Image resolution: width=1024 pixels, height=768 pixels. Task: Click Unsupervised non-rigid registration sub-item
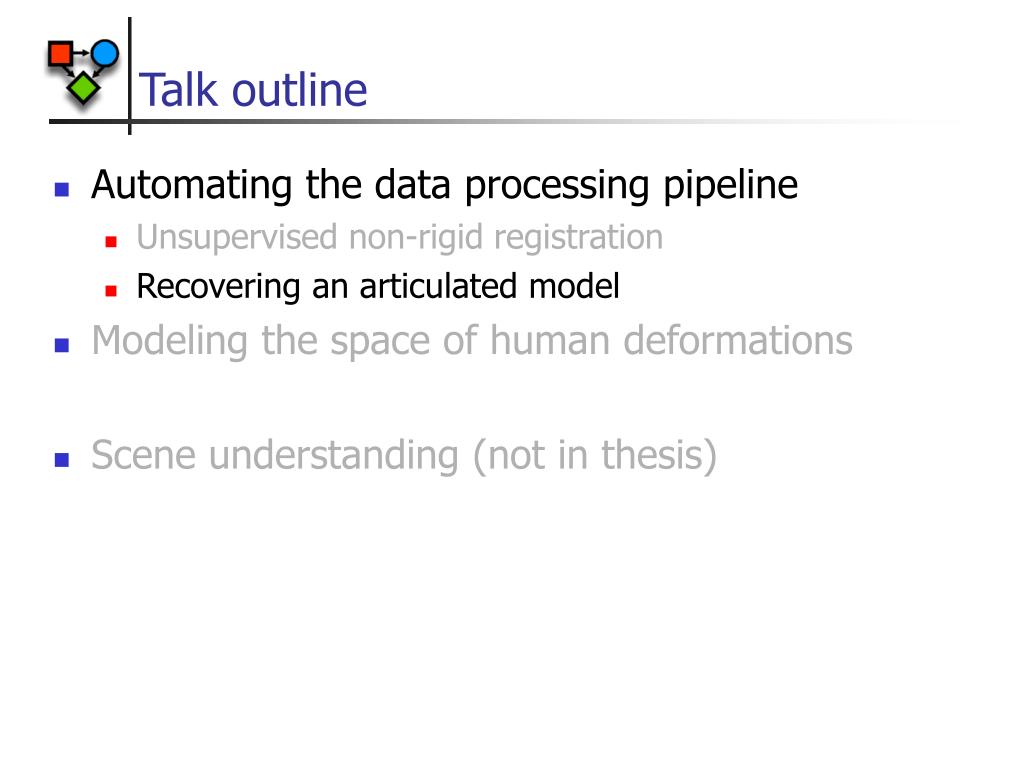[400, 238]
